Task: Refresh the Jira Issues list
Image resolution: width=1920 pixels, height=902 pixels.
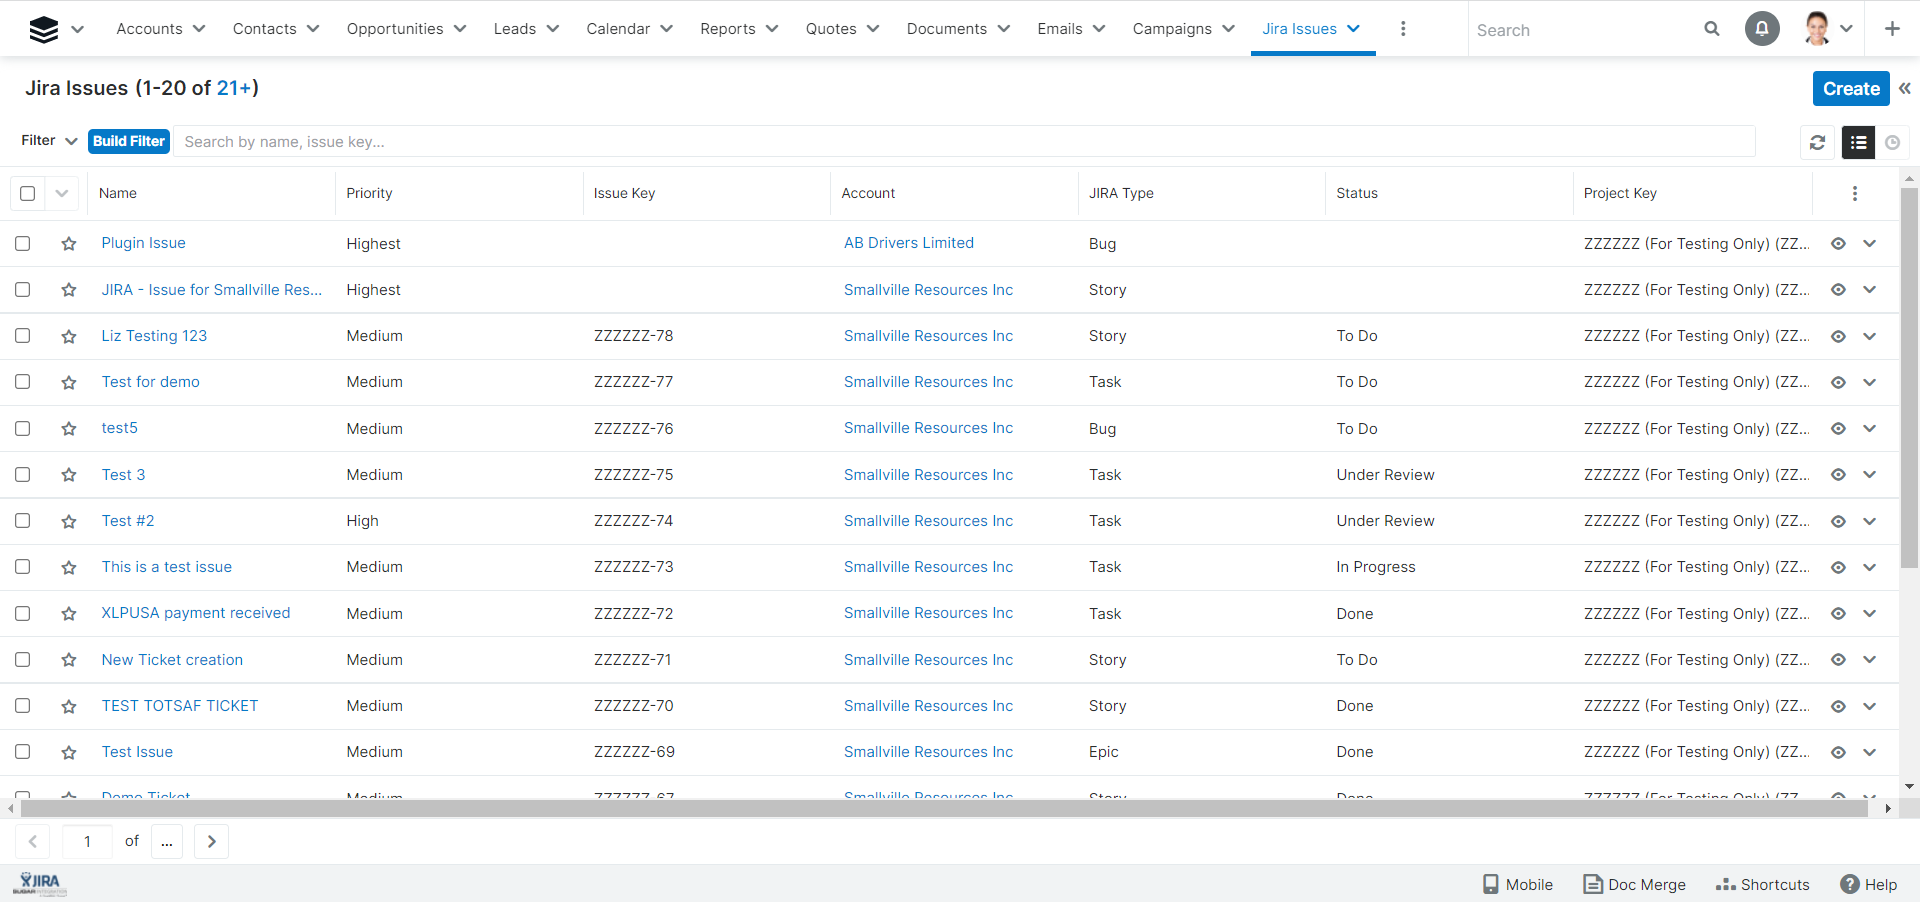Action: 1818,142
